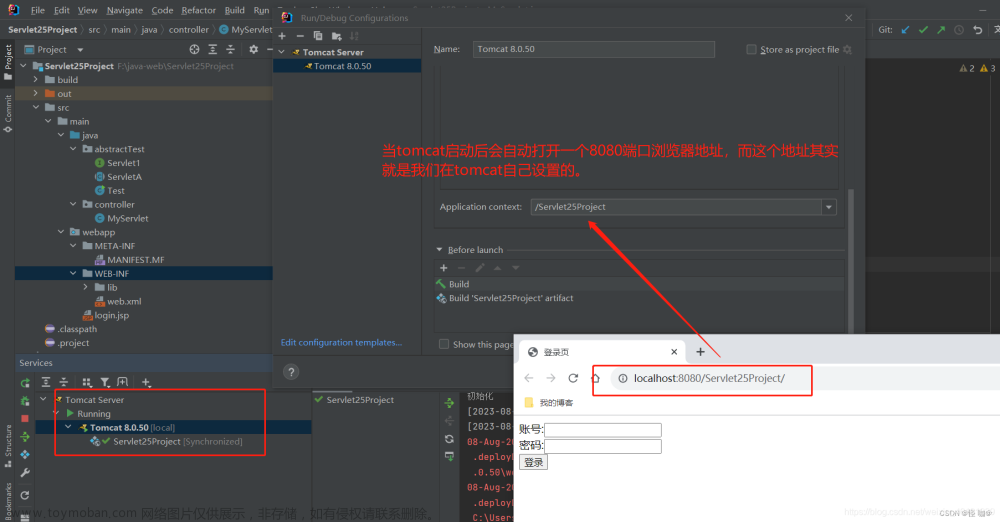This screenshot has width=1000, height=522.
Task: Git push arrow icon
Action: [x=941, y=29]
